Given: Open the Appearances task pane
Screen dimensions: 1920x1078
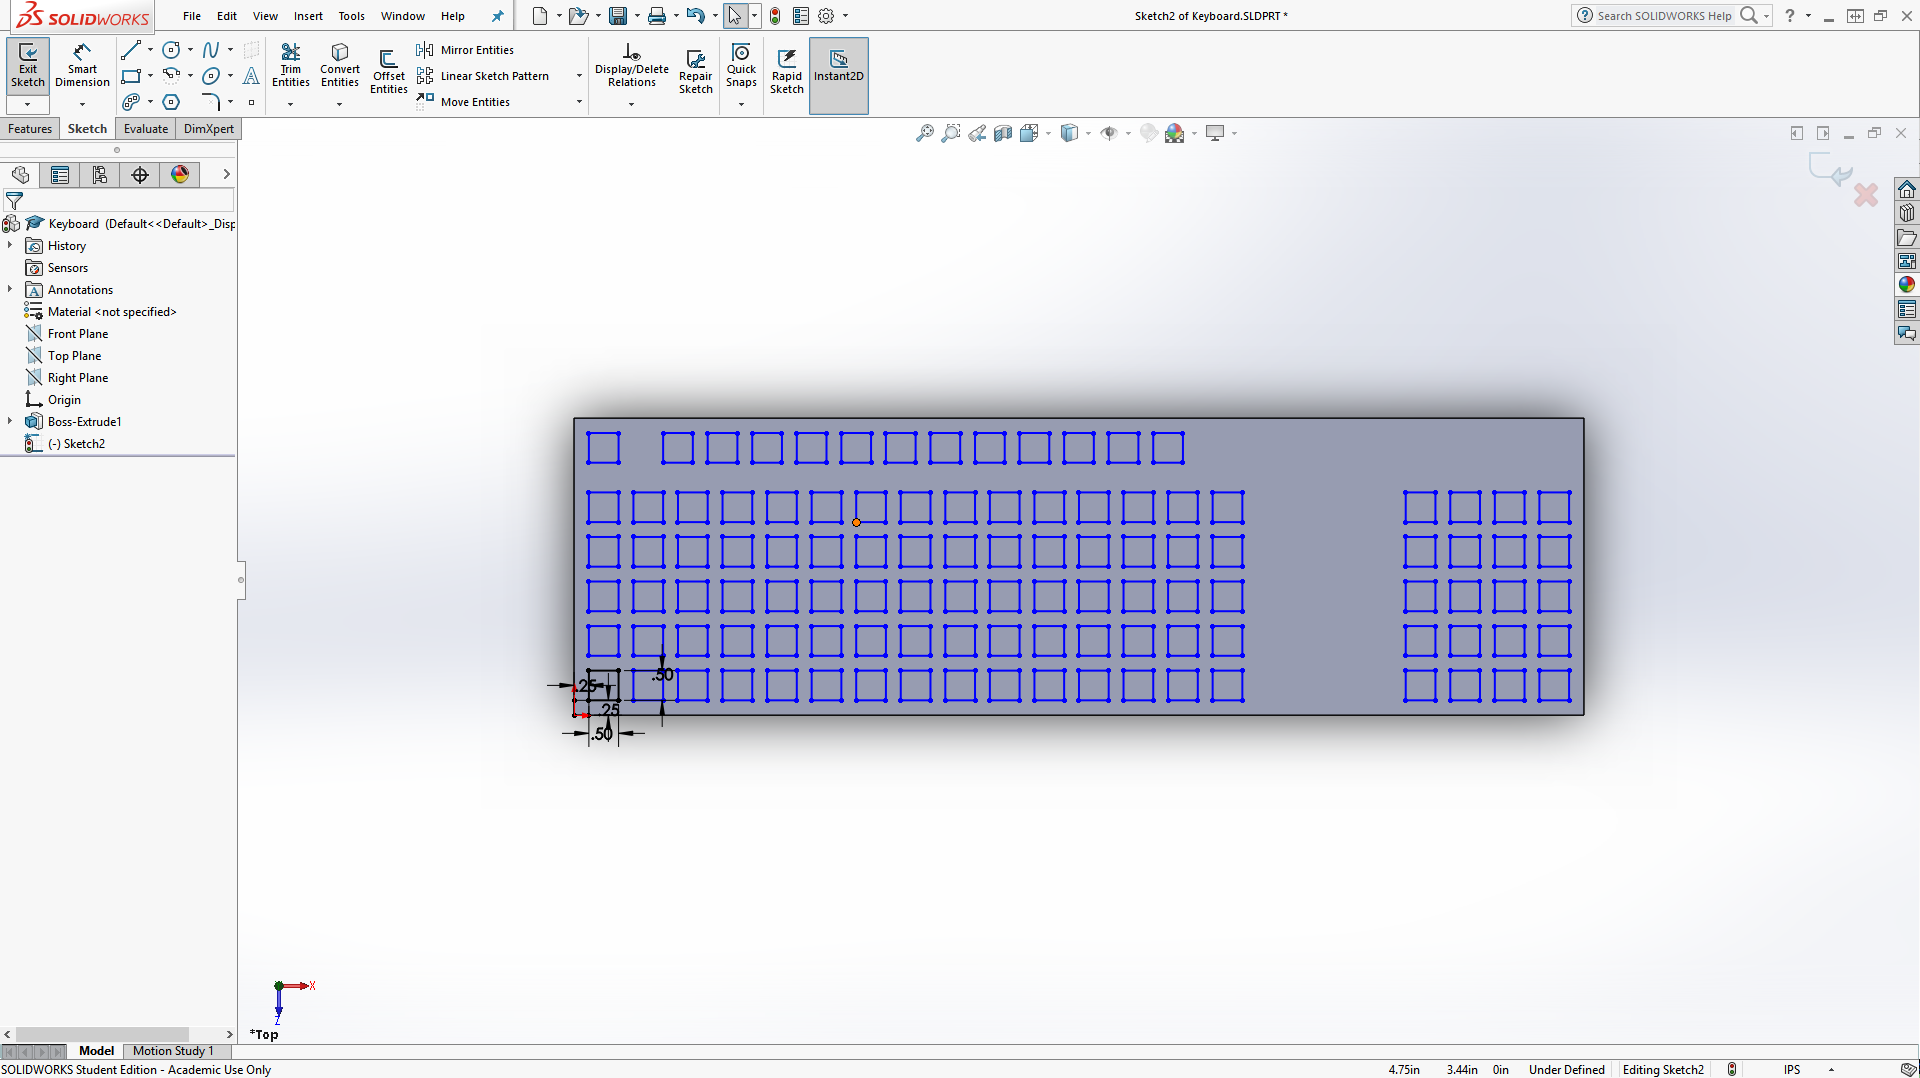Looking at the screenshot, I should (1907, 285).
